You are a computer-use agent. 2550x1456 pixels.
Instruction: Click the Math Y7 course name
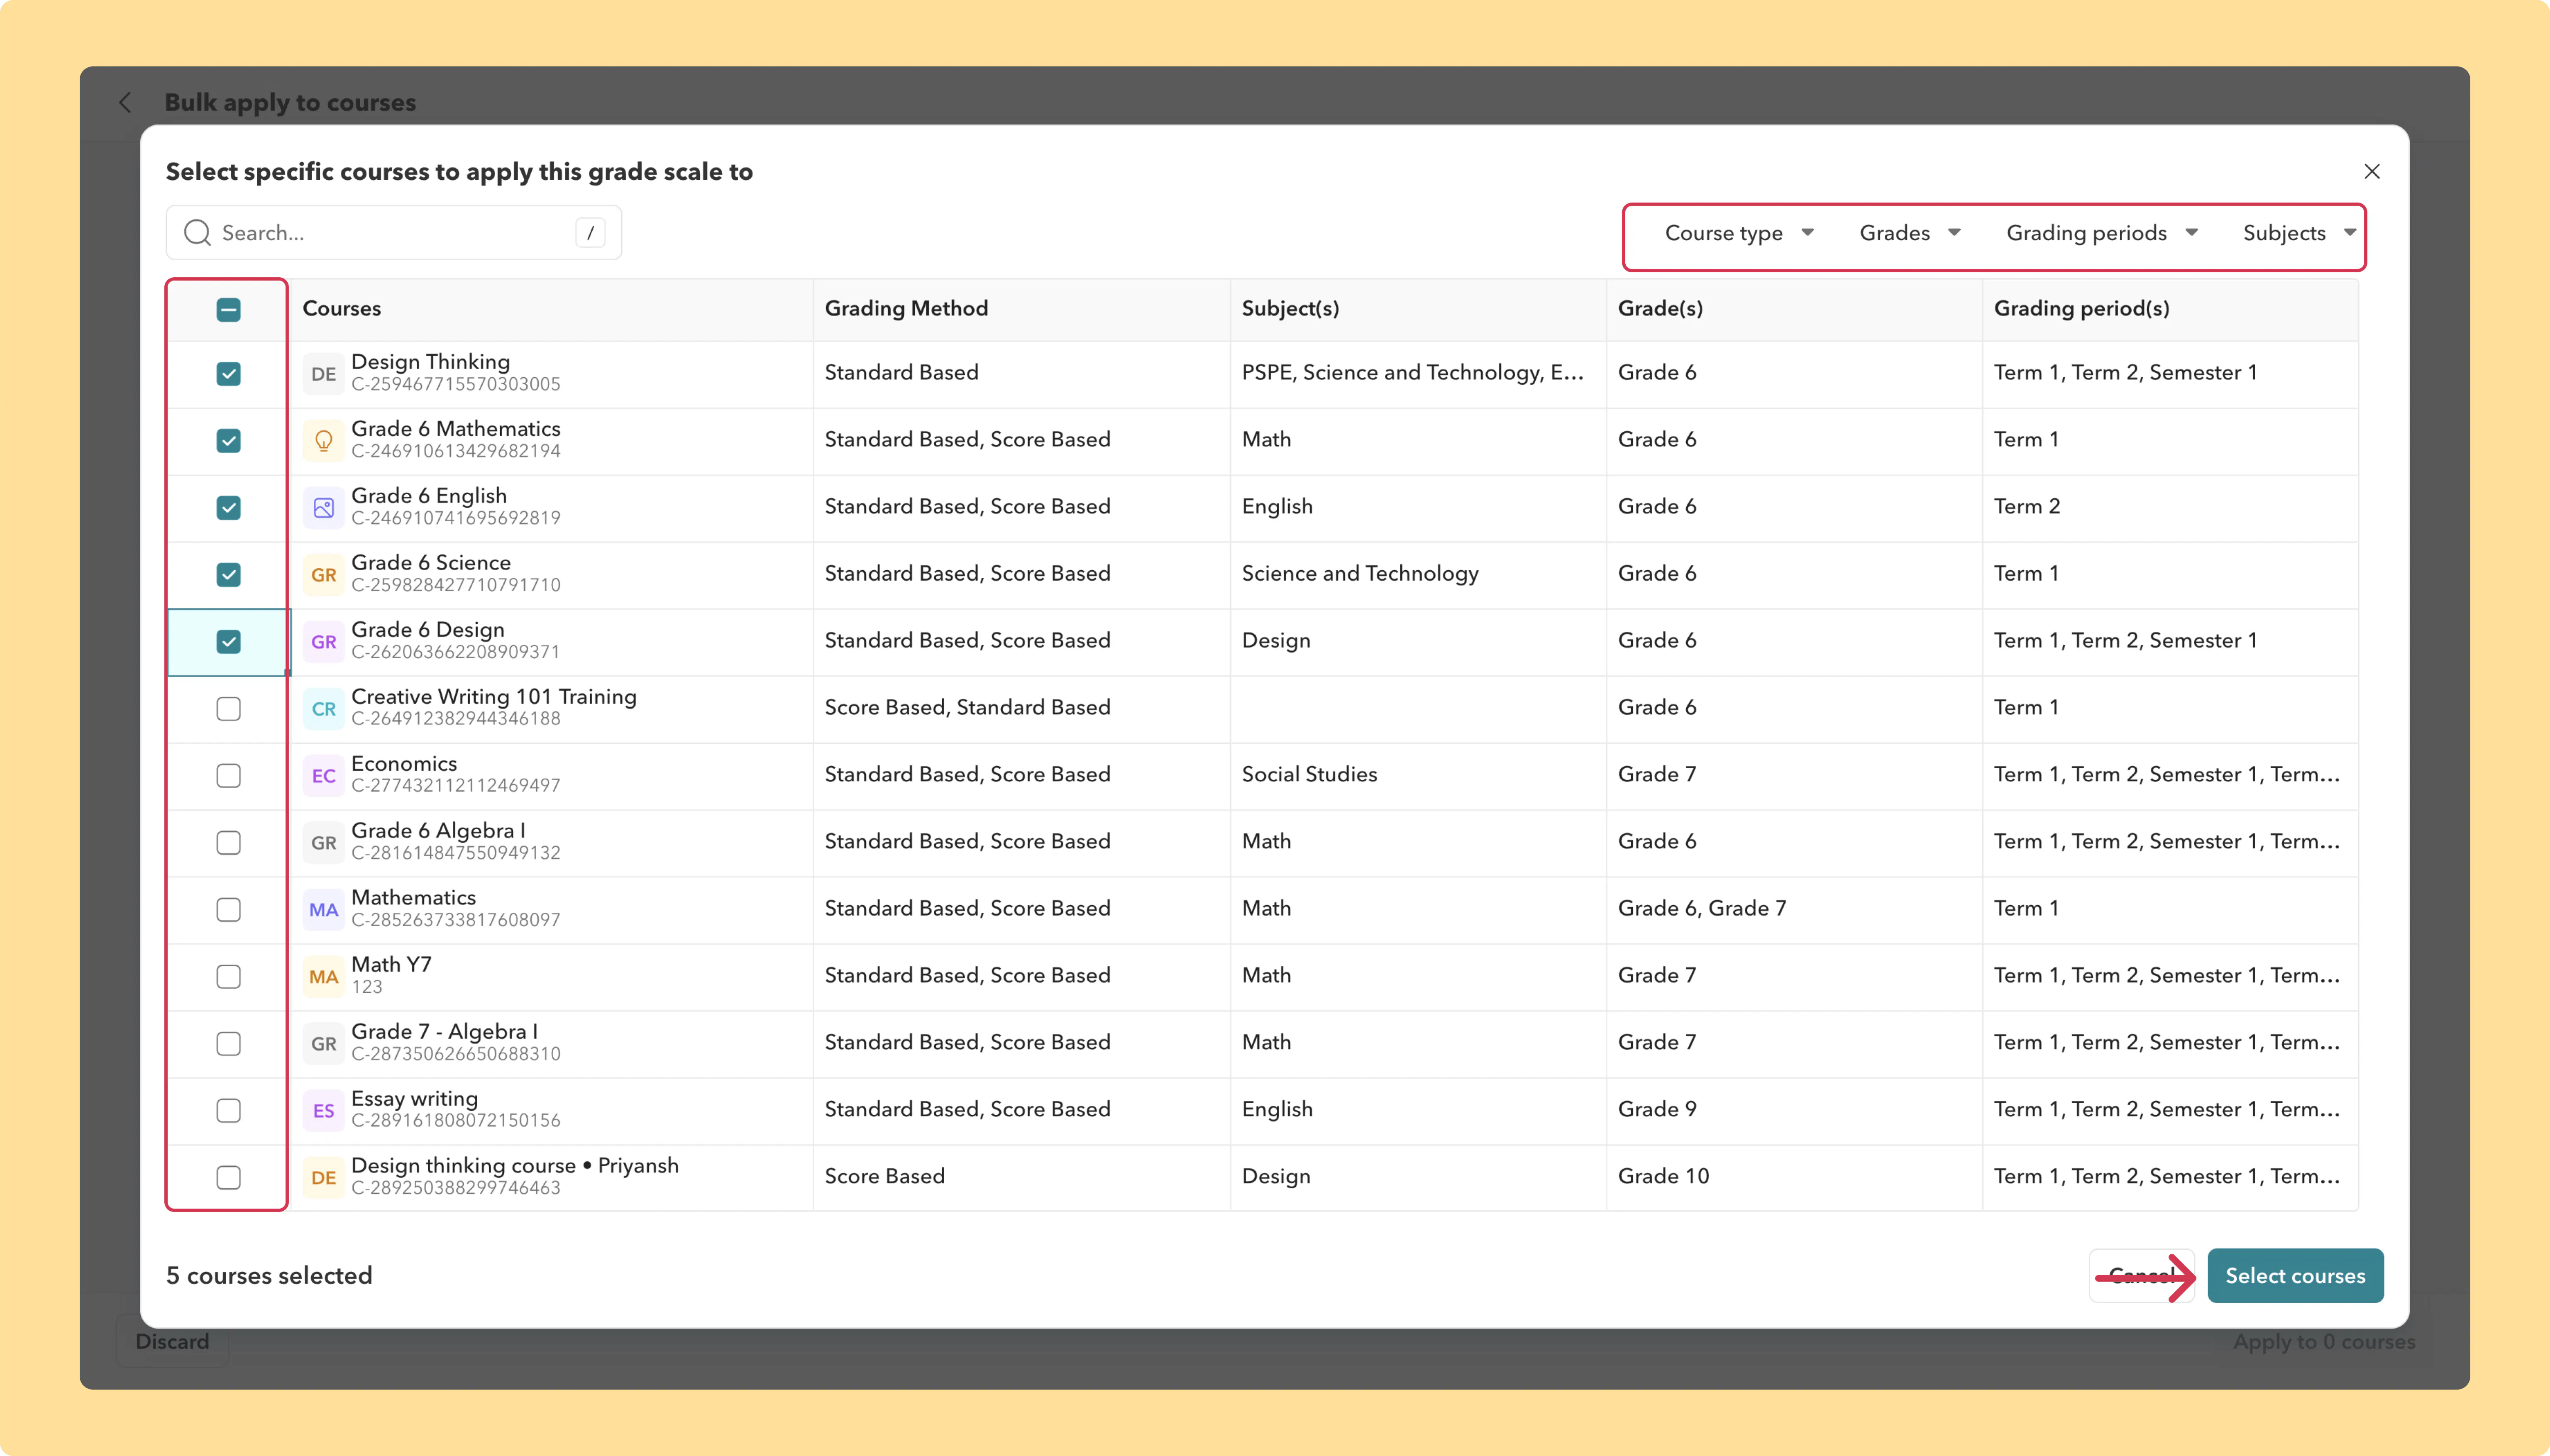[x=391, y=965]
